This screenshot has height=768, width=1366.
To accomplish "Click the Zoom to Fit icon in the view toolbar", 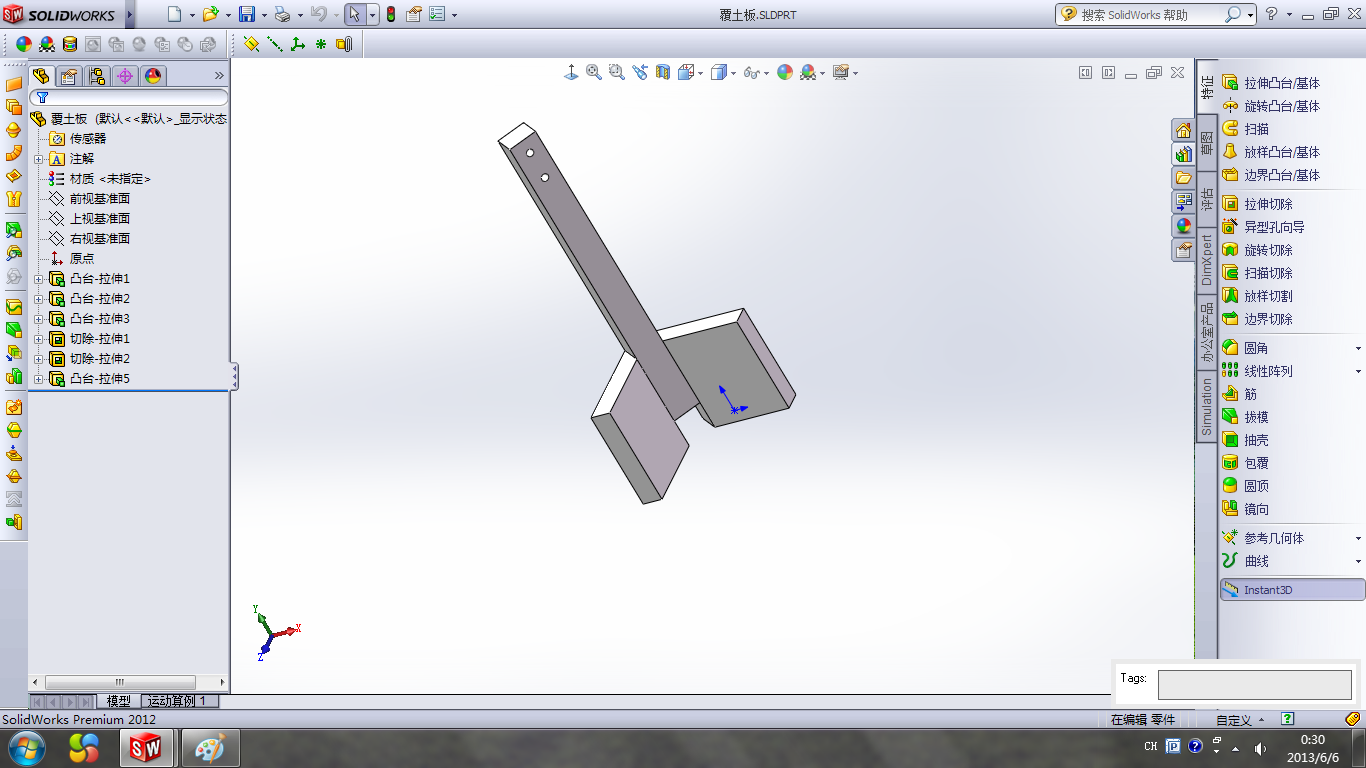I will point(594,72).
